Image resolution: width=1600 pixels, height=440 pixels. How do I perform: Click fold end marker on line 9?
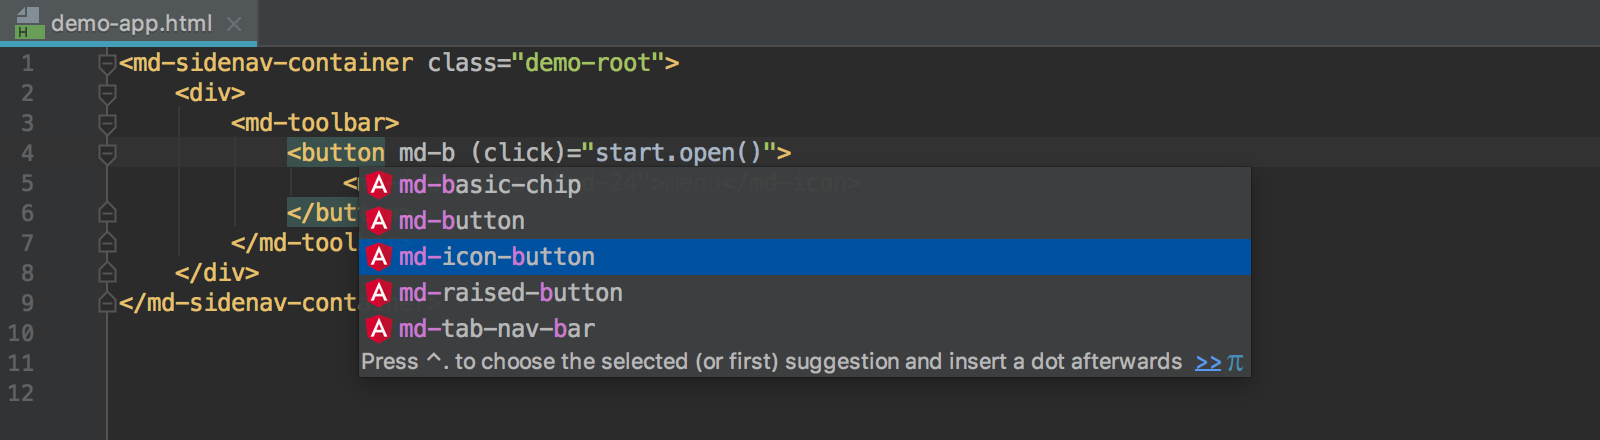pos(107,303)
